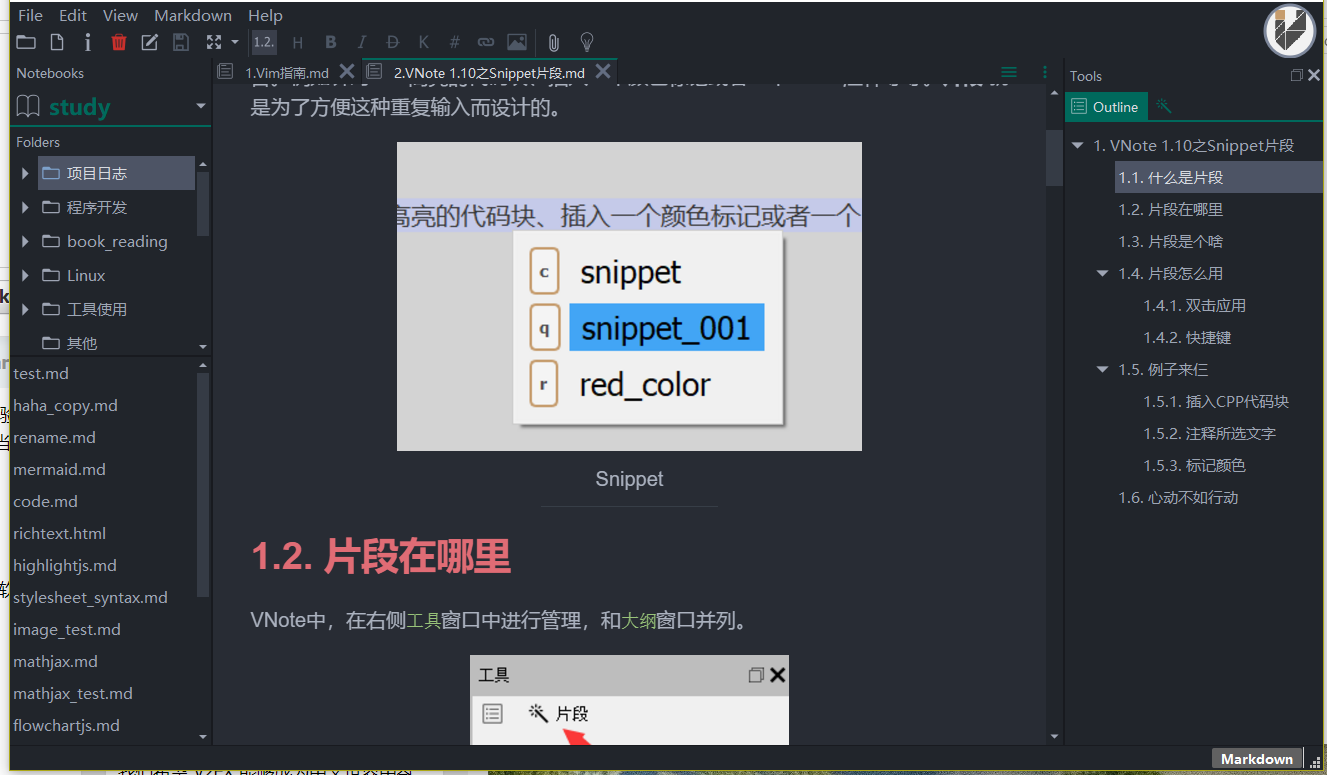The height and width of the screenshot is (775, 1327).
Task: Switch to 1.Vim指南.md tab
Action: pyautogui.click(x=286, y=72)
